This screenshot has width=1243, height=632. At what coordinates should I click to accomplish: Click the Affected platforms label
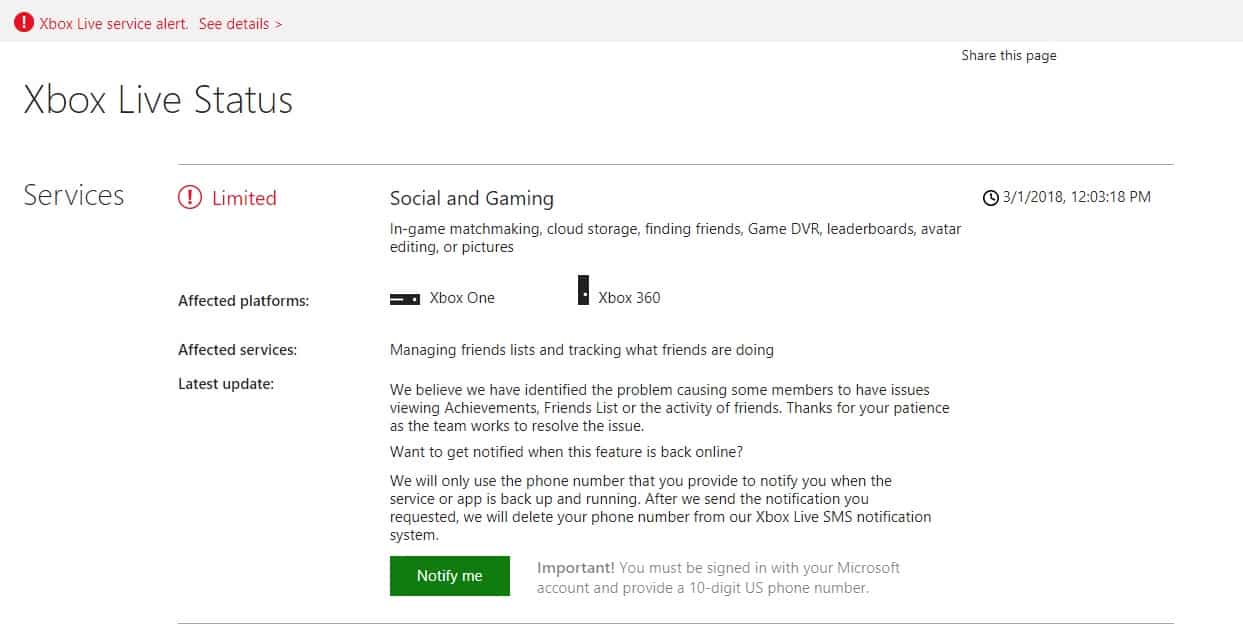(x=243, y=301)
